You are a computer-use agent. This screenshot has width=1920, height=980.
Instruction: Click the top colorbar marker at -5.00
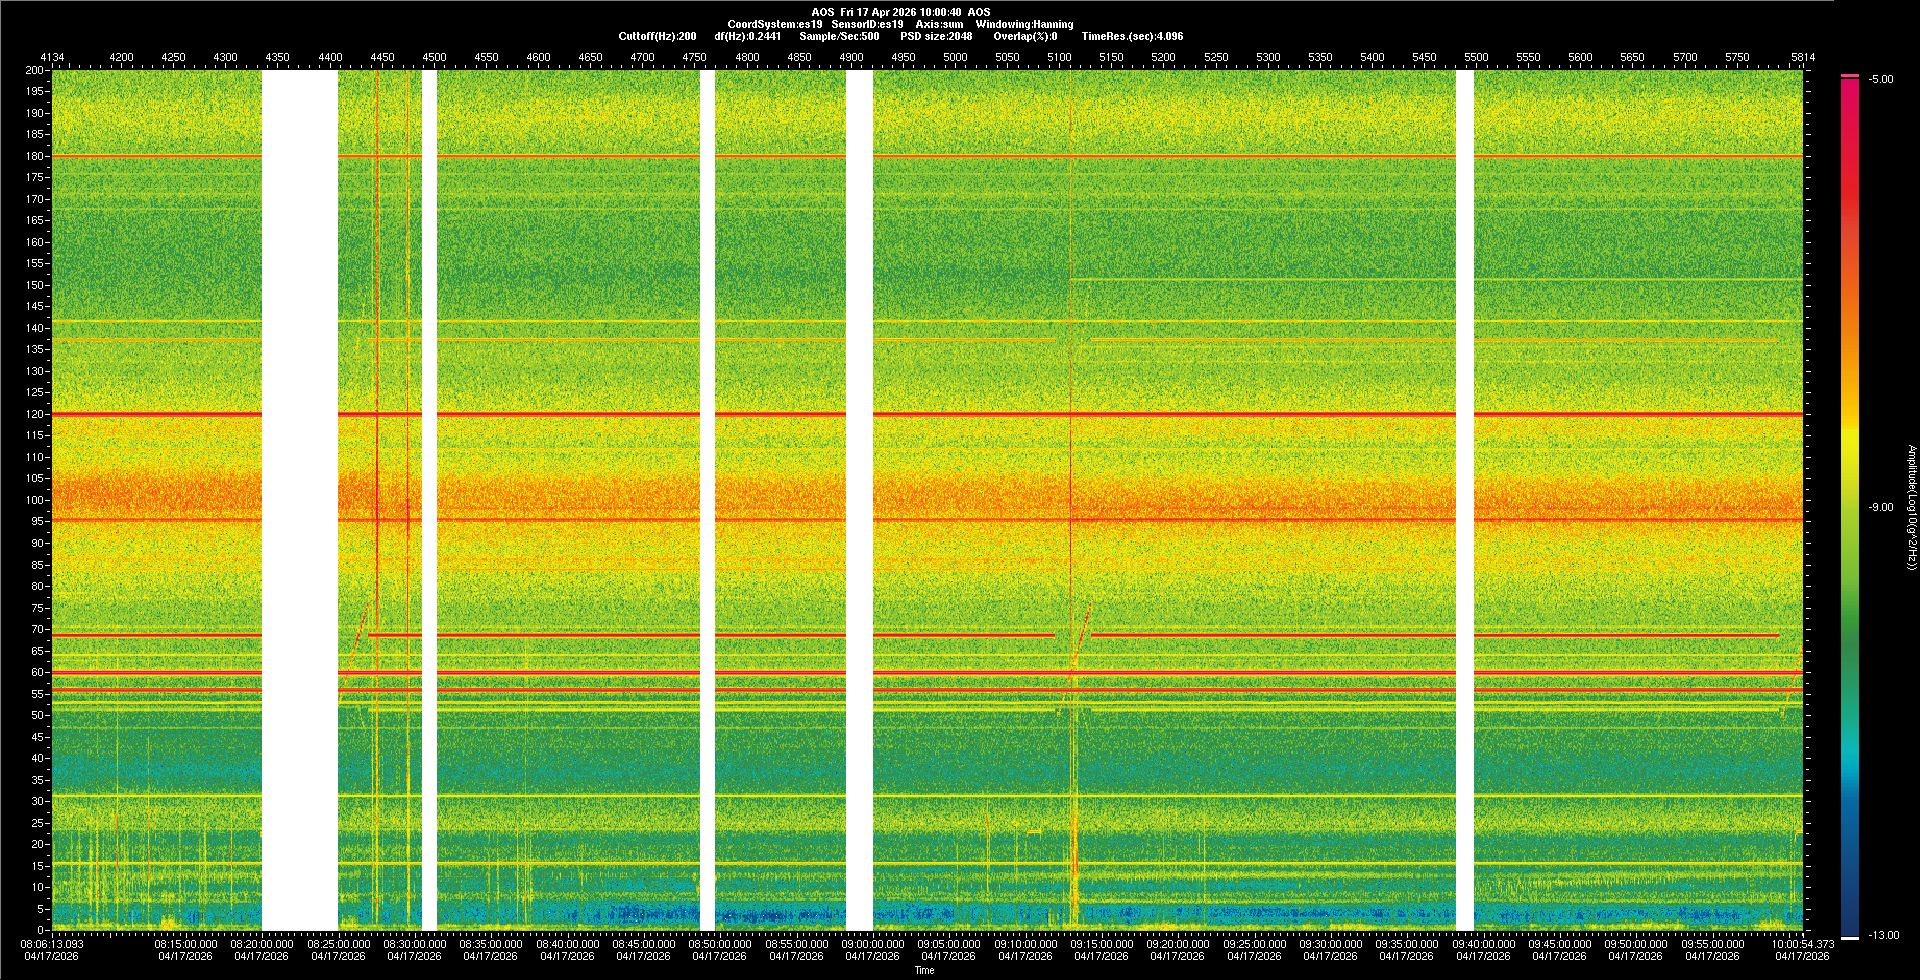tap(1850, 76)
